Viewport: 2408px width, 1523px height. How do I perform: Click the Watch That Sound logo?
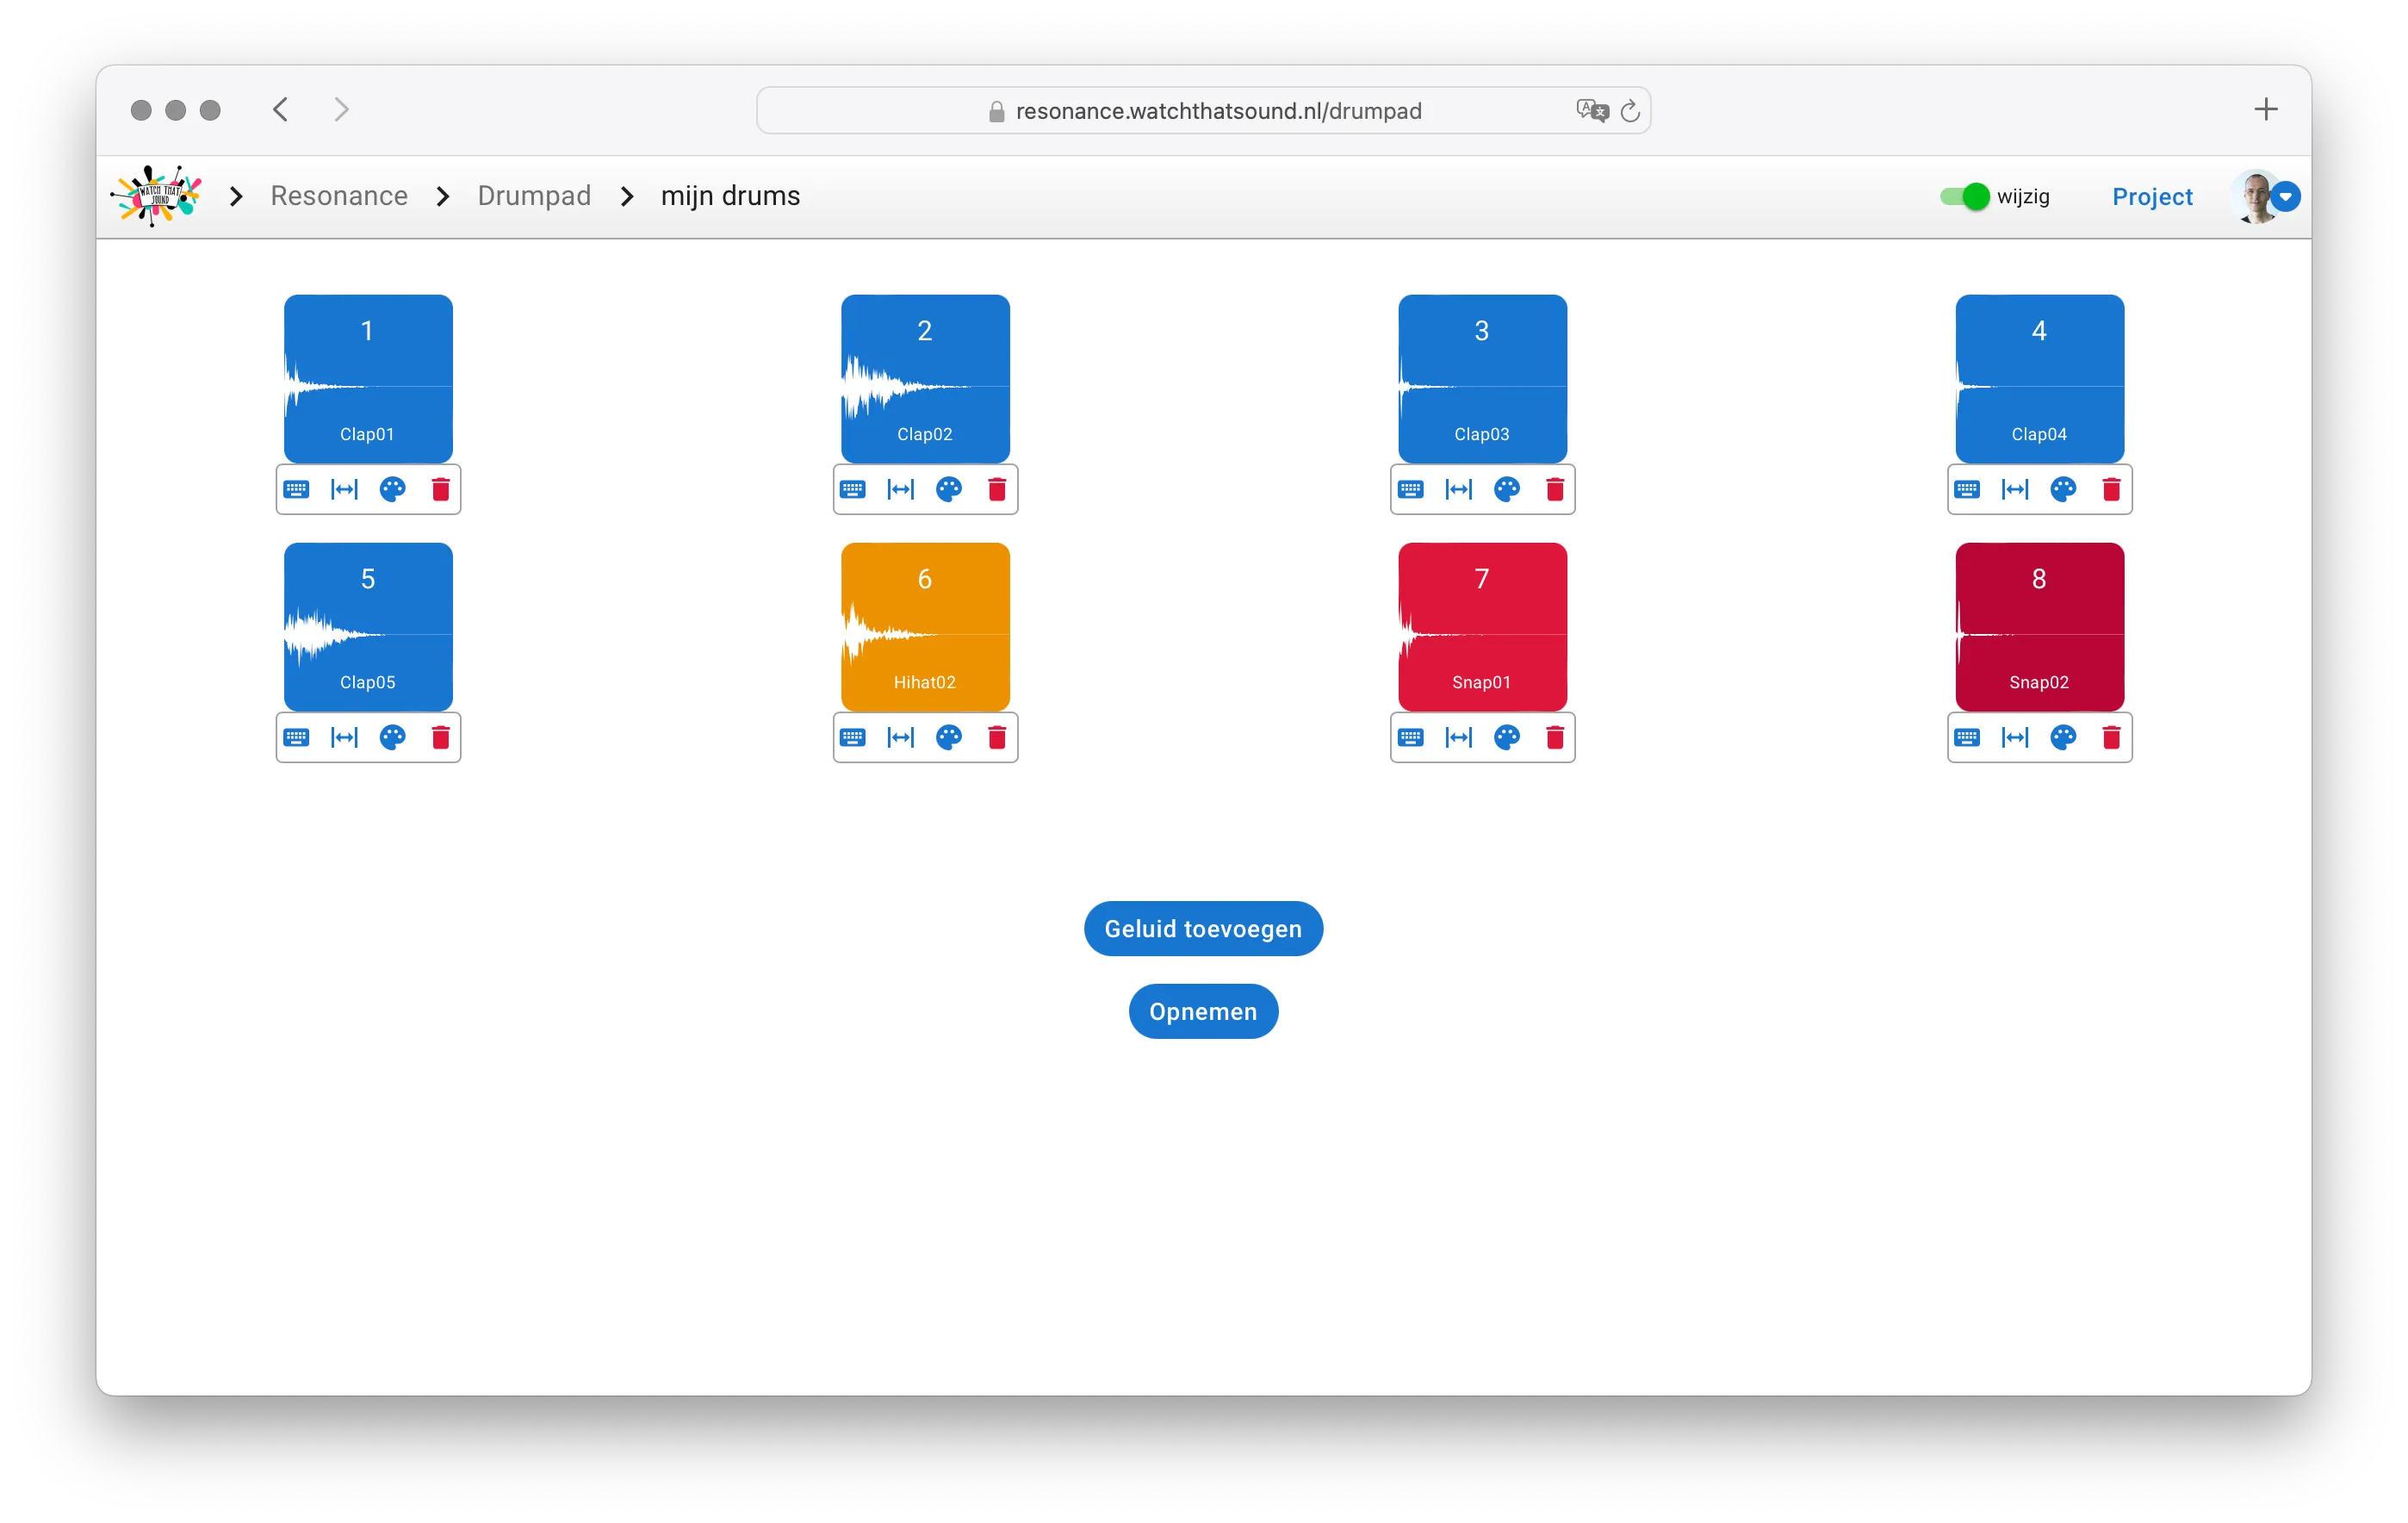156,196
